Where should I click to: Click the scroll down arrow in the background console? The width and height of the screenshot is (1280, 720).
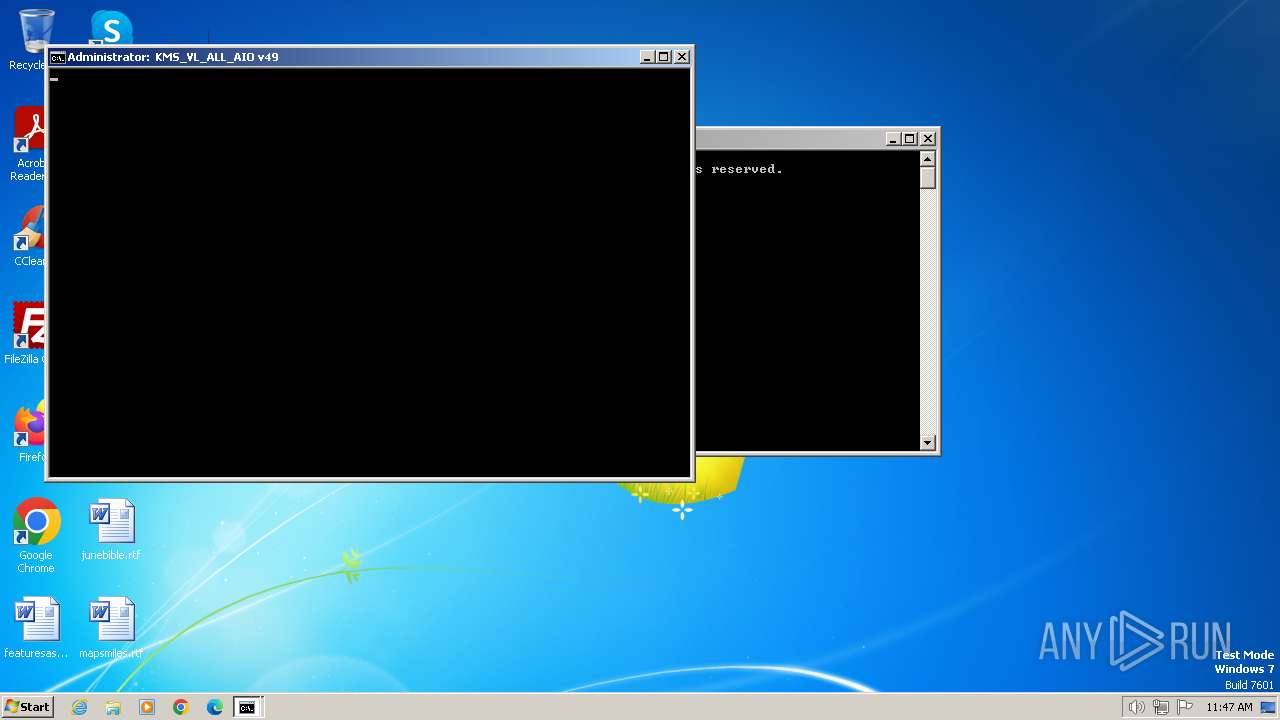[x=927, y=442]
